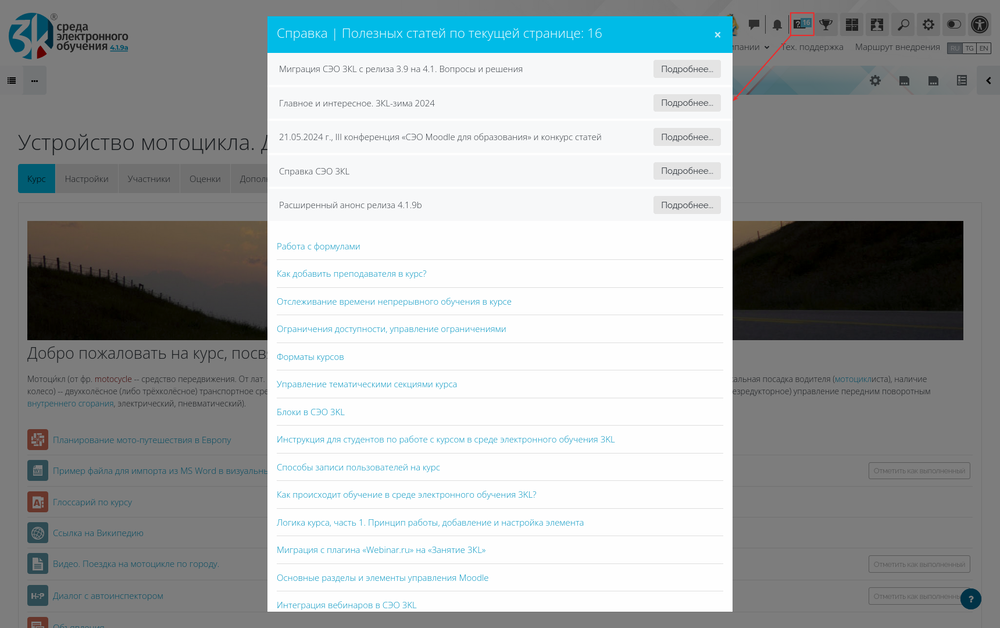Switch language to EN

click(984, 48)
